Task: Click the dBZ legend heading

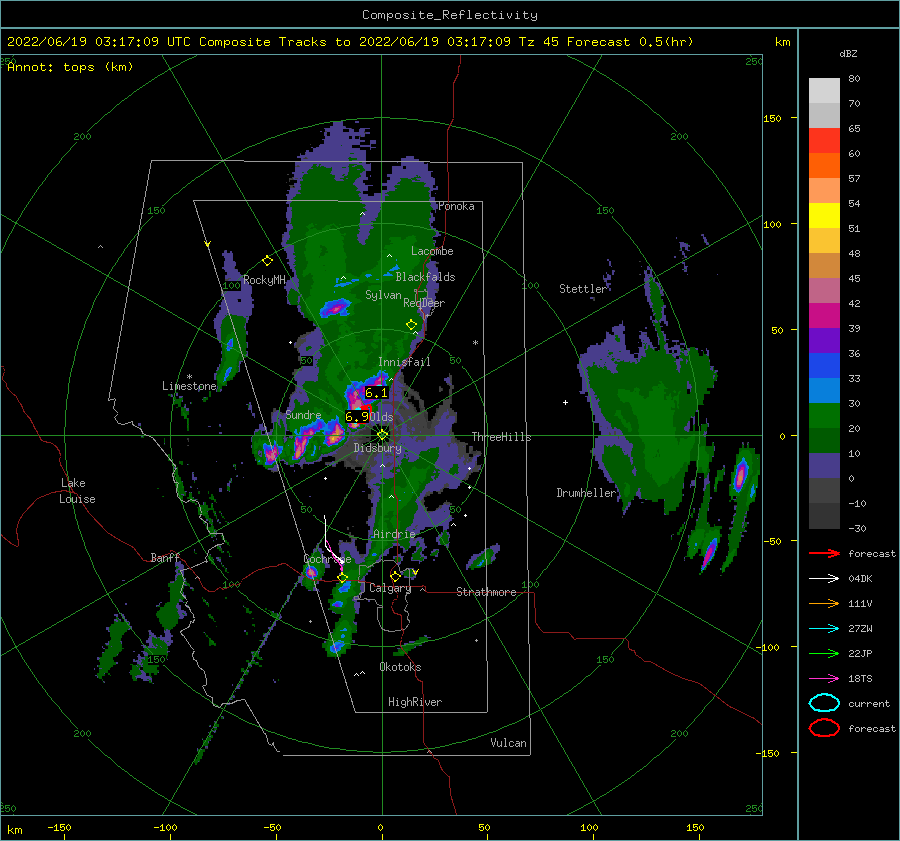Action: click(848, 53)
